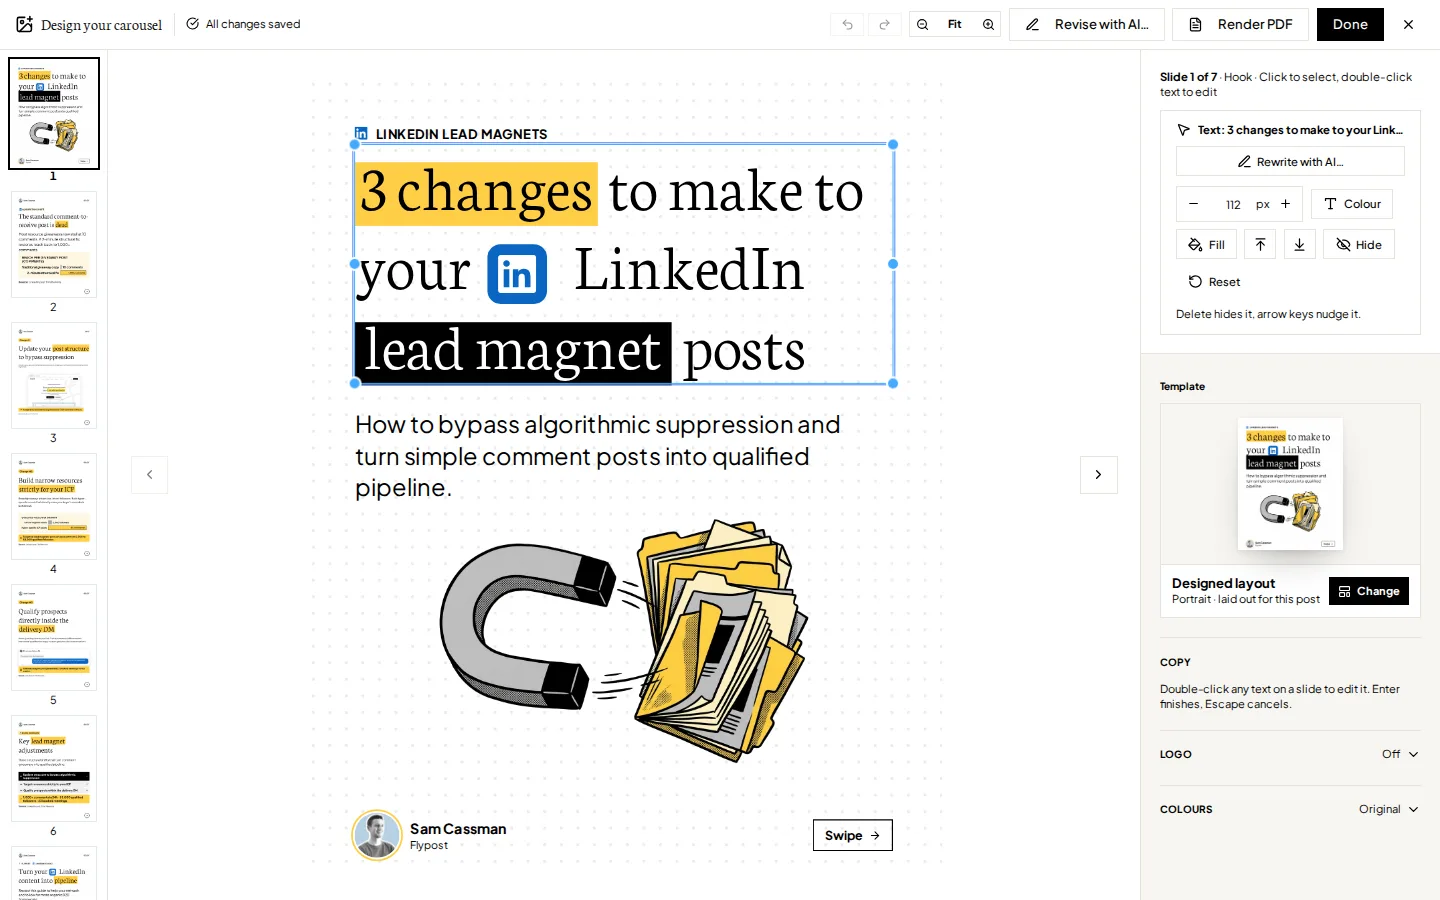
Task: Select slide 3 thumbnail
Action: [x=54, y=375]
